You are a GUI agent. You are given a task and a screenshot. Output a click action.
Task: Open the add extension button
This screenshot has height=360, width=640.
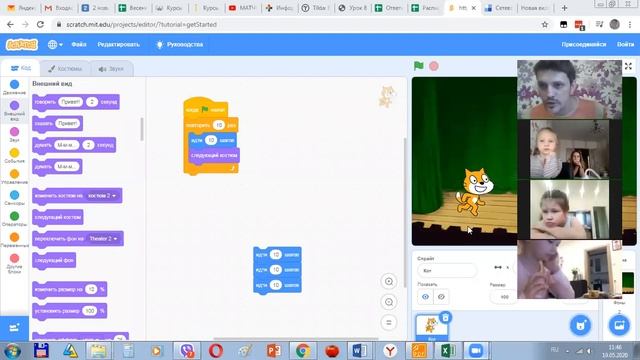click(x=14, y=328)
